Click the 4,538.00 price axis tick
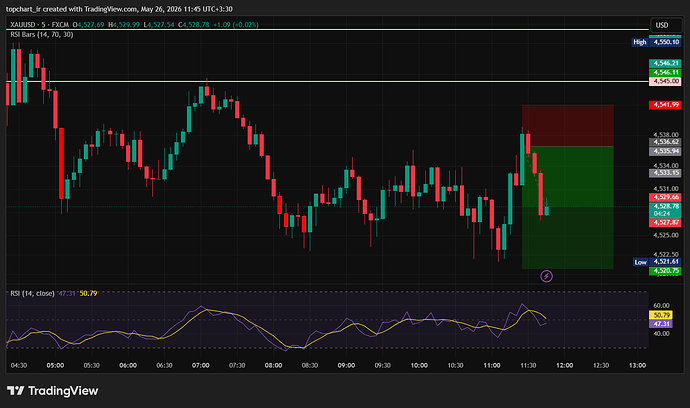 coord(666,135)
